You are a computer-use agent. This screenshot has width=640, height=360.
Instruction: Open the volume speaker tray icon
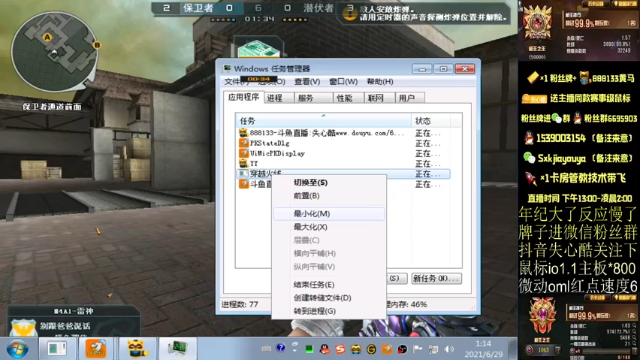(449, 349)
